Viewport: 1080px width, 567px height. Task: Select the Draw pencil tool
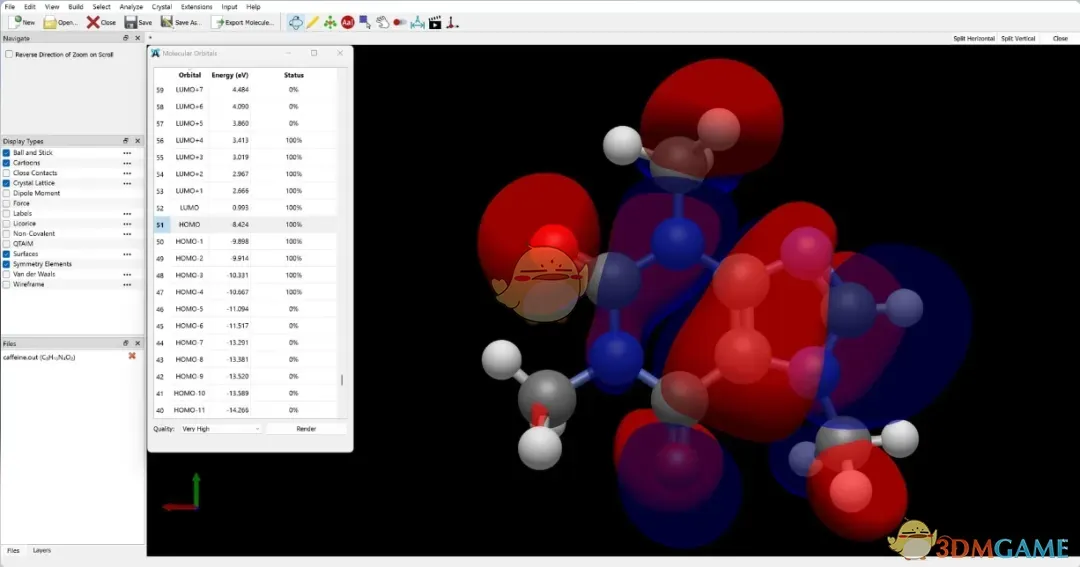(x=313, y=22)
